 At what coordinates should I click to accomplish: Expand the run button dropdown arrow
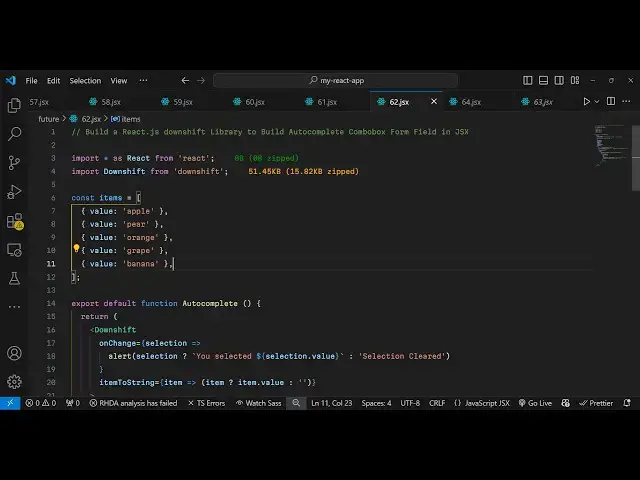point(597,101)
